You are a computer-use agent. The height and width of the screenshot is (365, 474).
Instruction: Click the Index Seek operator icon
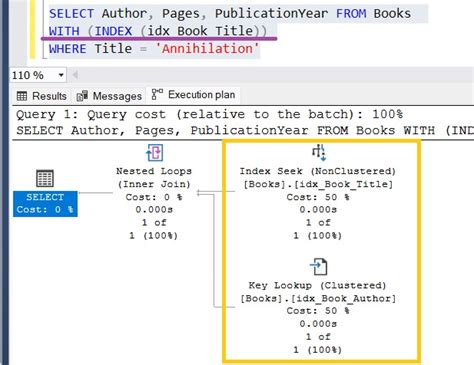pos(319,152)
